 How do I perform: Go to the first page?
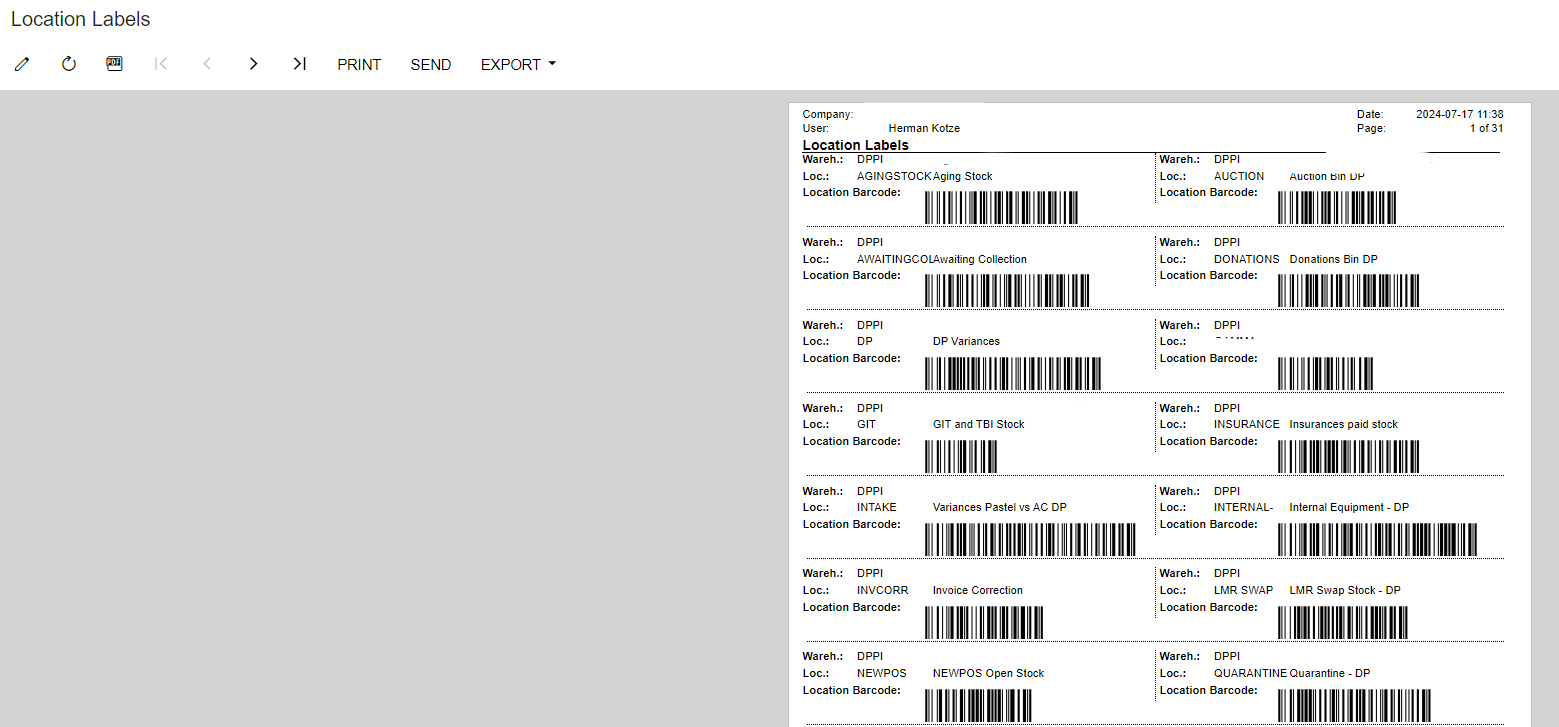click(x=161, y=64)
